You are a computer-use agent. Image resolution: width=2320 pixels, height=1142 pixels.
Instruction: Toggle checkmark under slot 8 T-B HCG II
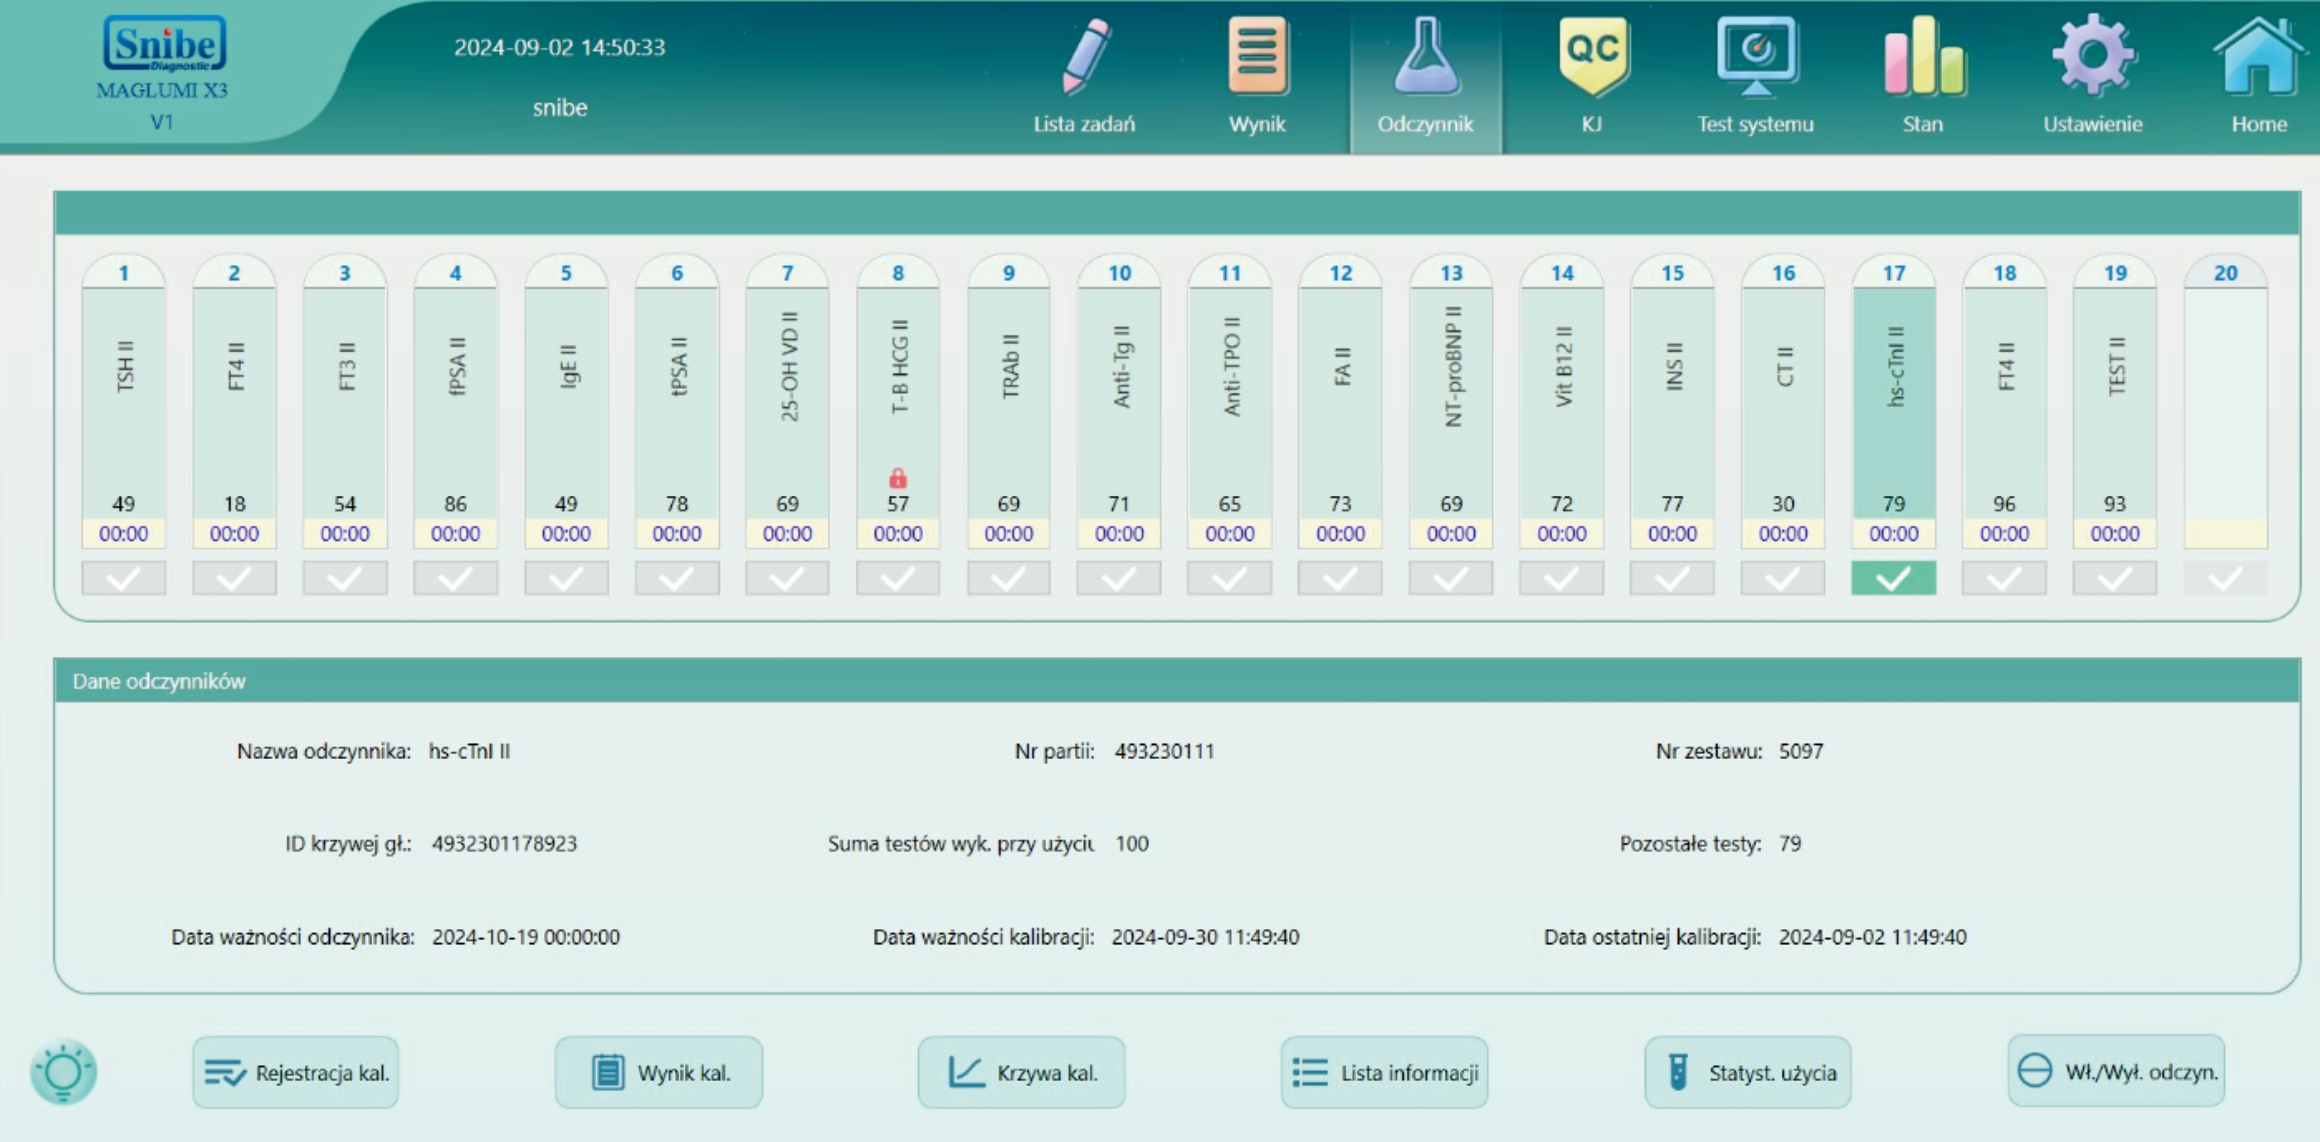click(898, 578)
